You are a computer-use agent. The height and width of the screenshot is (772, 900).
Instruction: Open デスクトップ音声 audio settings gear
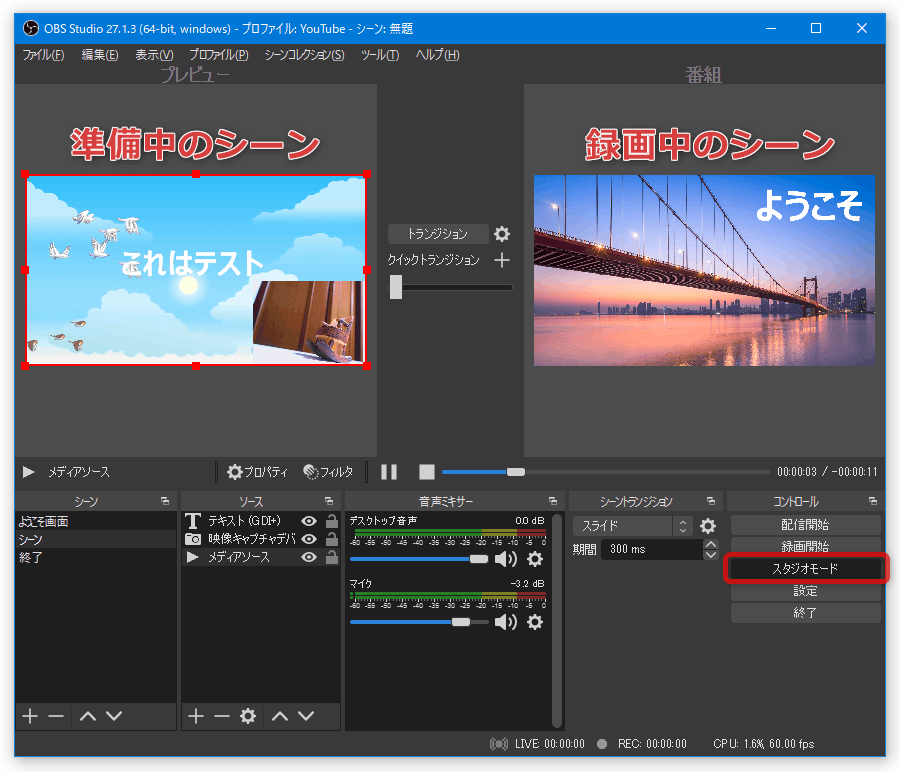tap(535, 559)
